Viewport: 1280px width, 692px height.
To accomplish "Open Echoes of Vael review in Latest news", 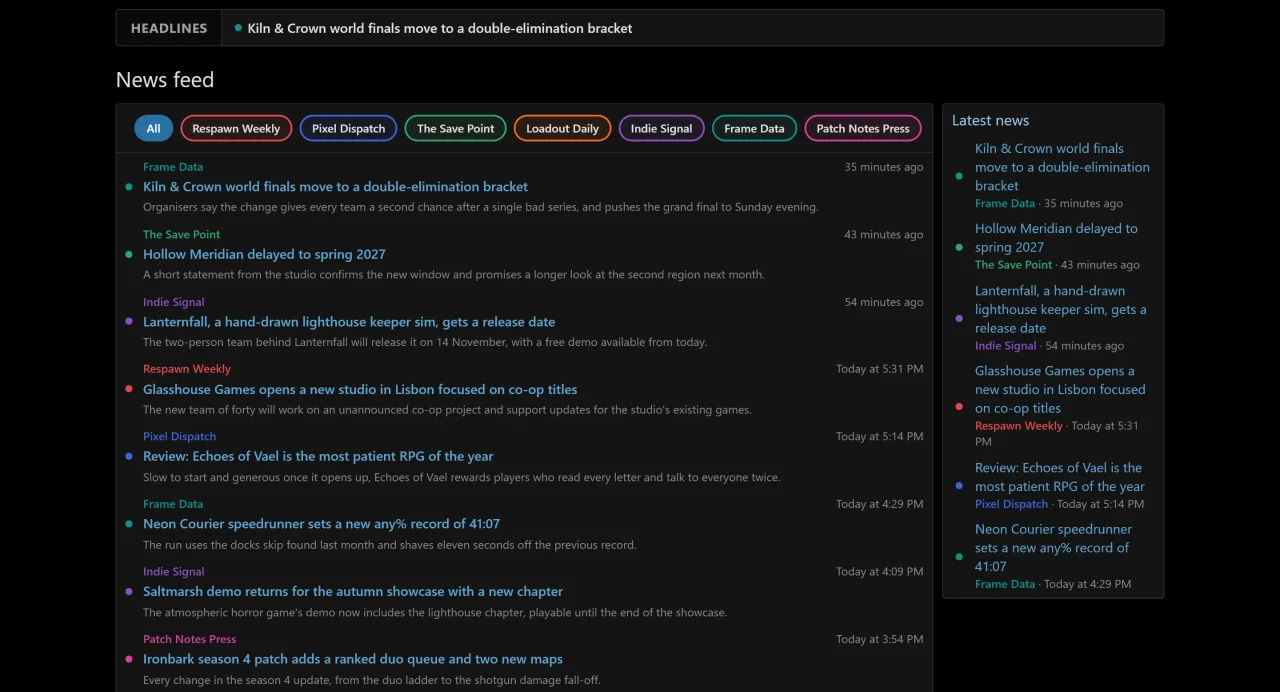I will (x=1060, y=477).
